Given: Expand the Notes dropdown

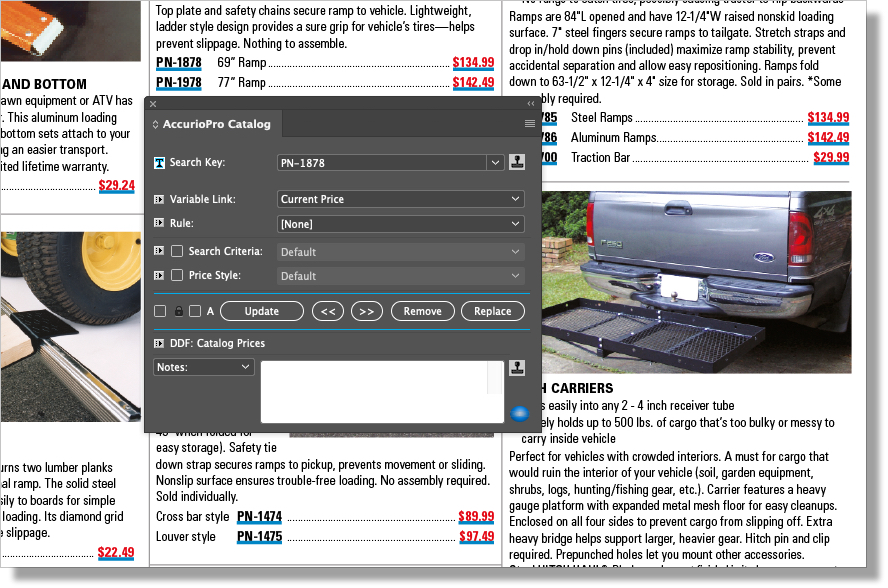Looking at the screenshot, I should [204, 367].
